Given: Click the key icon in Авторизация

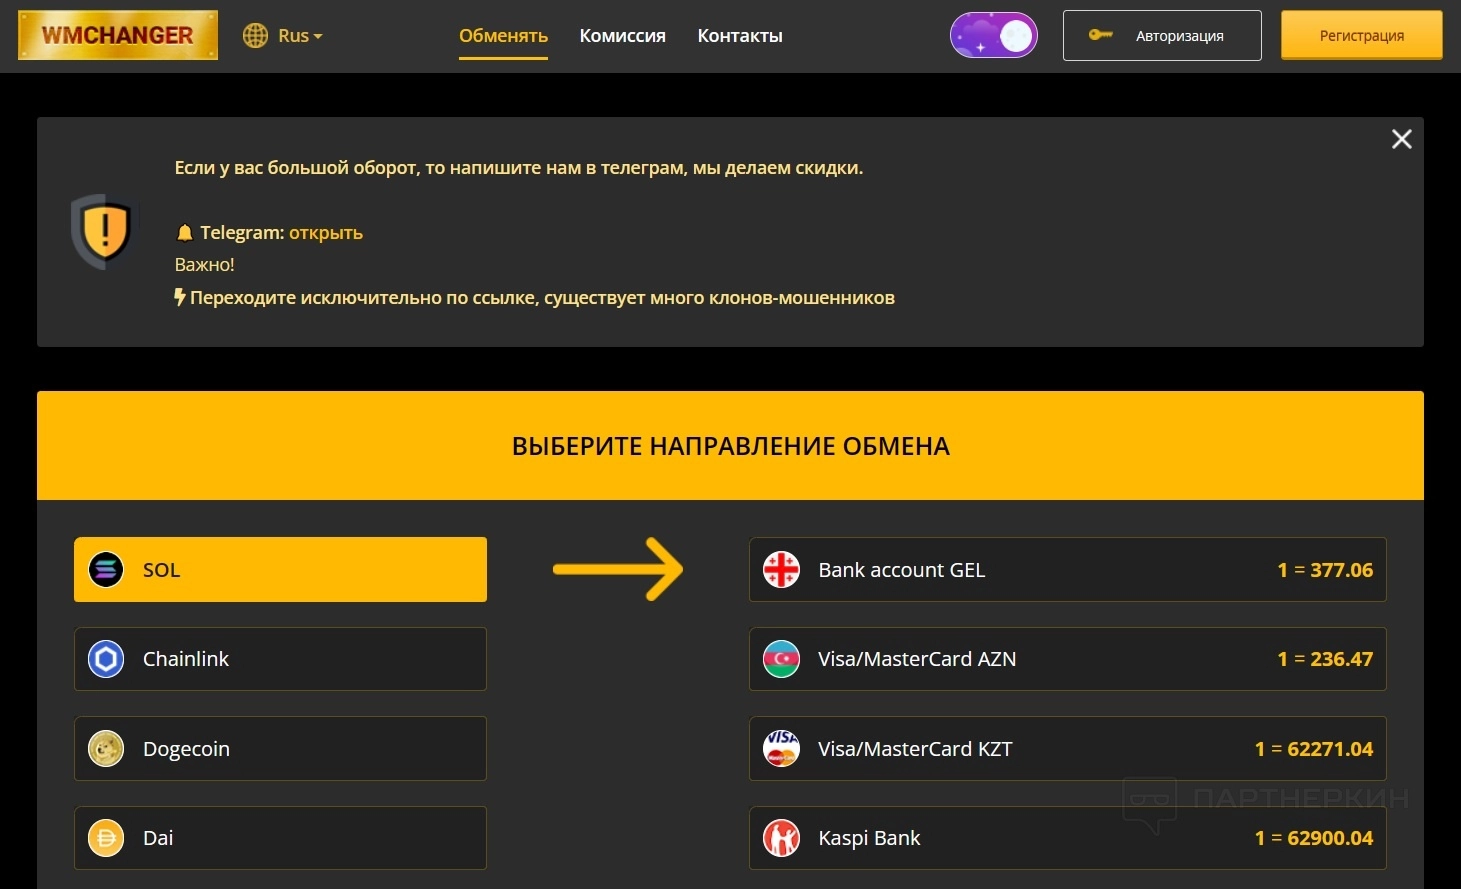Looking at the screenshot, I should pos(1101,35).
